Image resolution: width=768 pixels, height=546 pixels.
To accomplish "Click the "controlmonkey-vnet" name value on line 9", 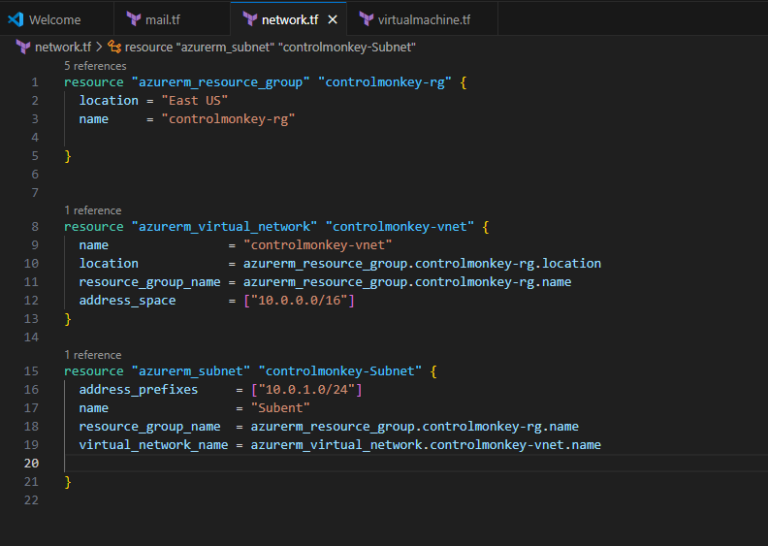I will (317, 245).
